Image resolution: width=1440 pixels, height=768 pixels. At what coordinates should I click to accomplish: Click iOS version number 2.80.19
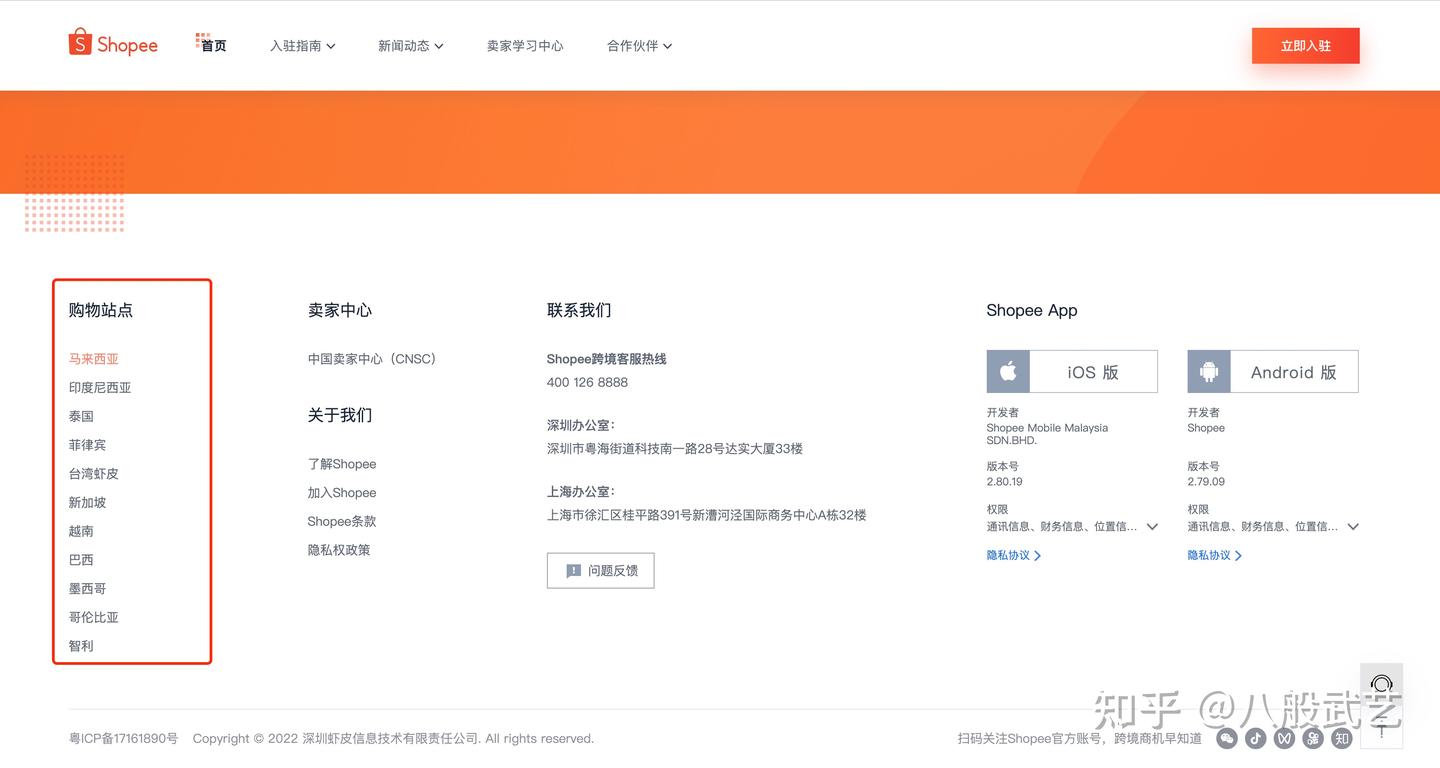(x=1005, y=482)
